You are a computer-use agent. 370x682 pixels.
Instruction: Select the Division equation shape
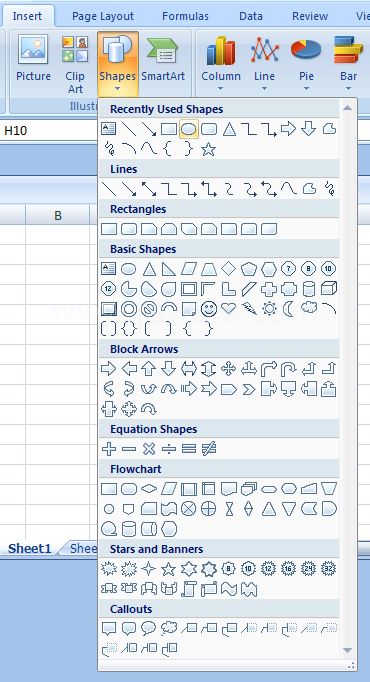tap(169, 448)
